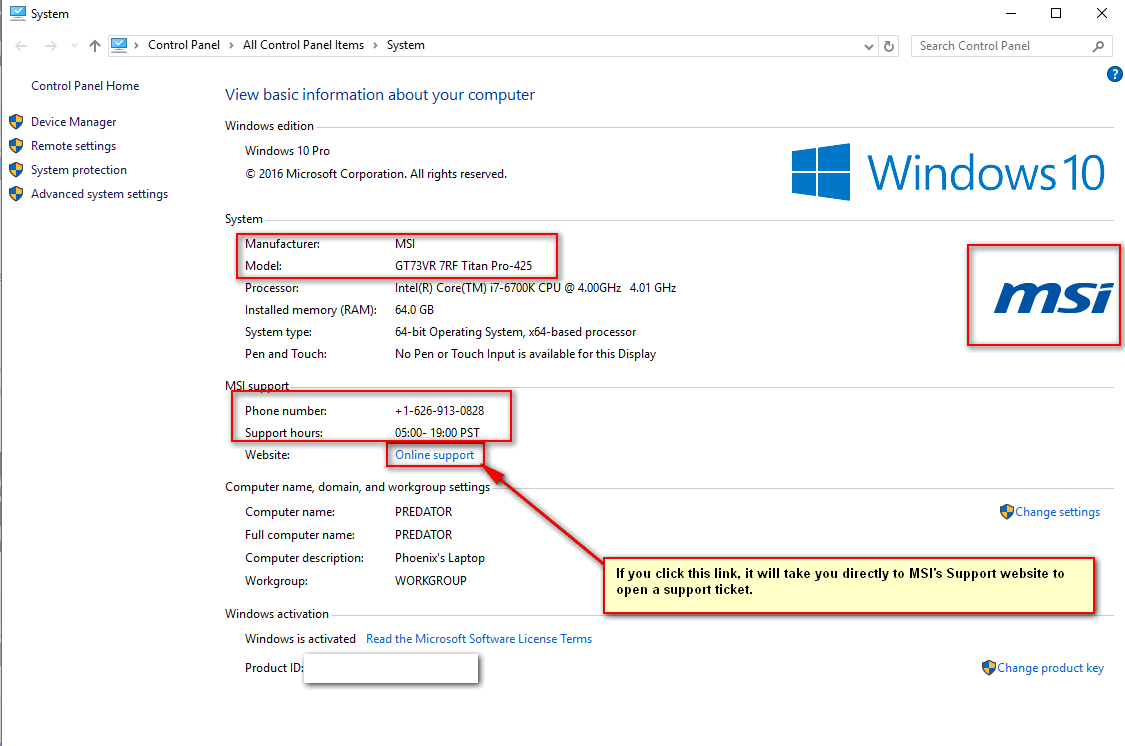1125x746 pixels.
Task: Open Remote settings link
Action: click(73, 146)
